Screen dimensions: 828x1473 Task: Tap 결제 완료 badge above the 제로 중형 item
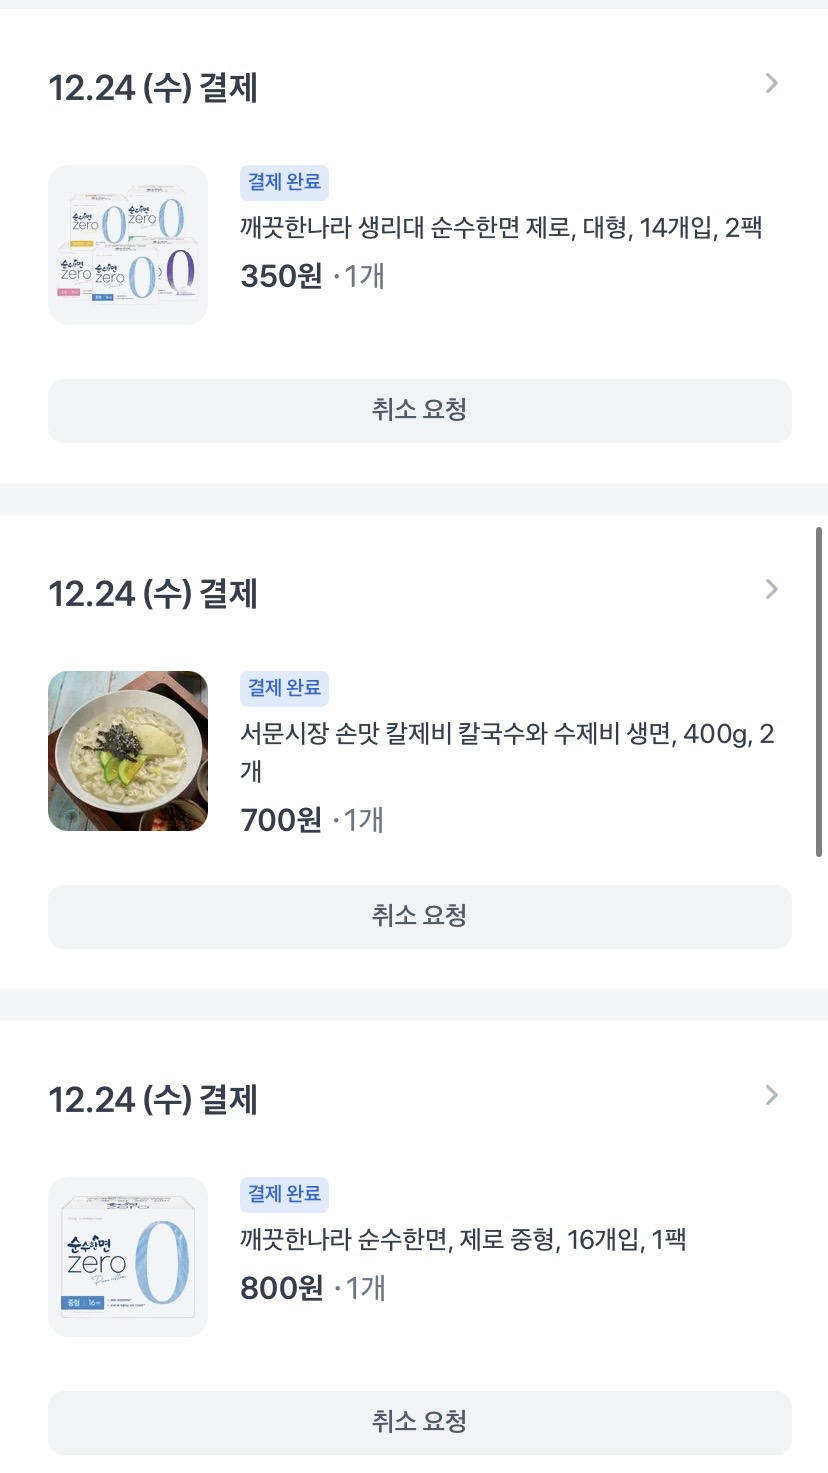284,1194
